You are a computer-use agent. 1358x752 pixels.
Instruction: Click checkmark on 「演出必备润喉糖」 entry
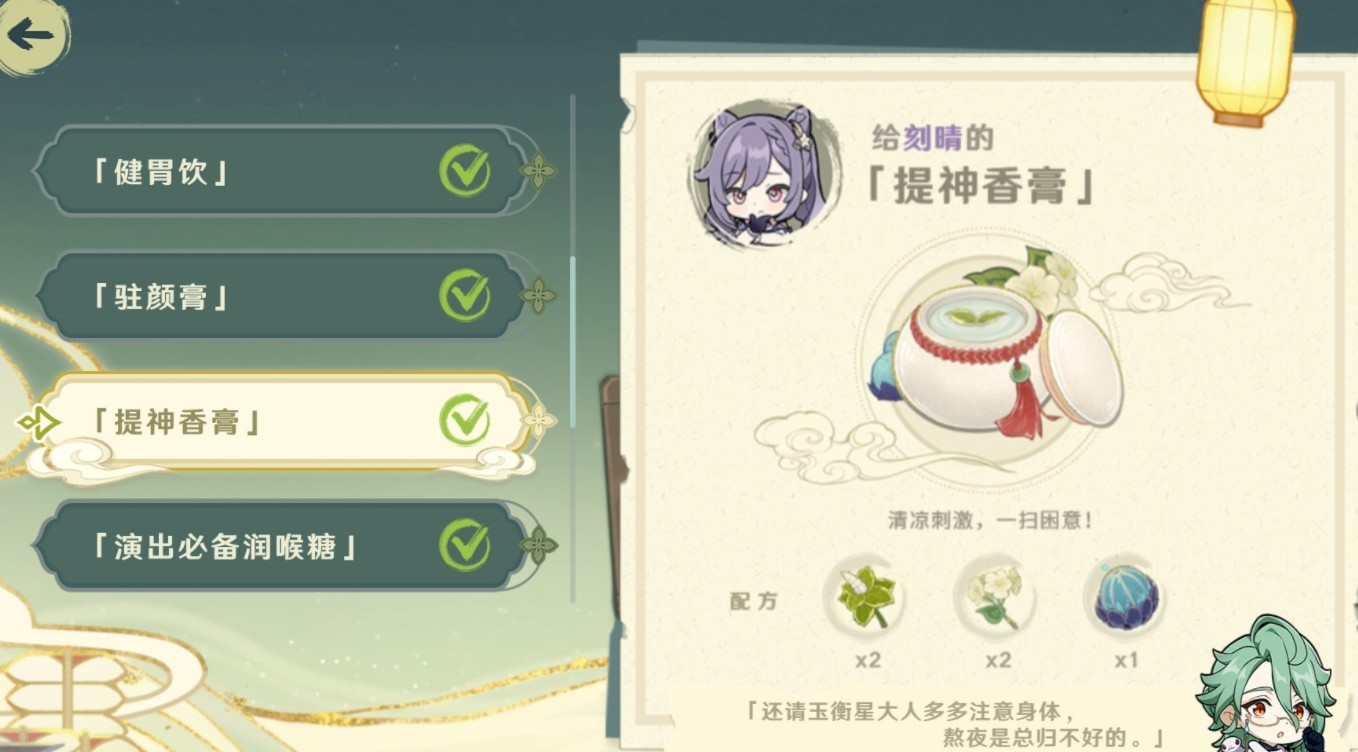(465, 546)
